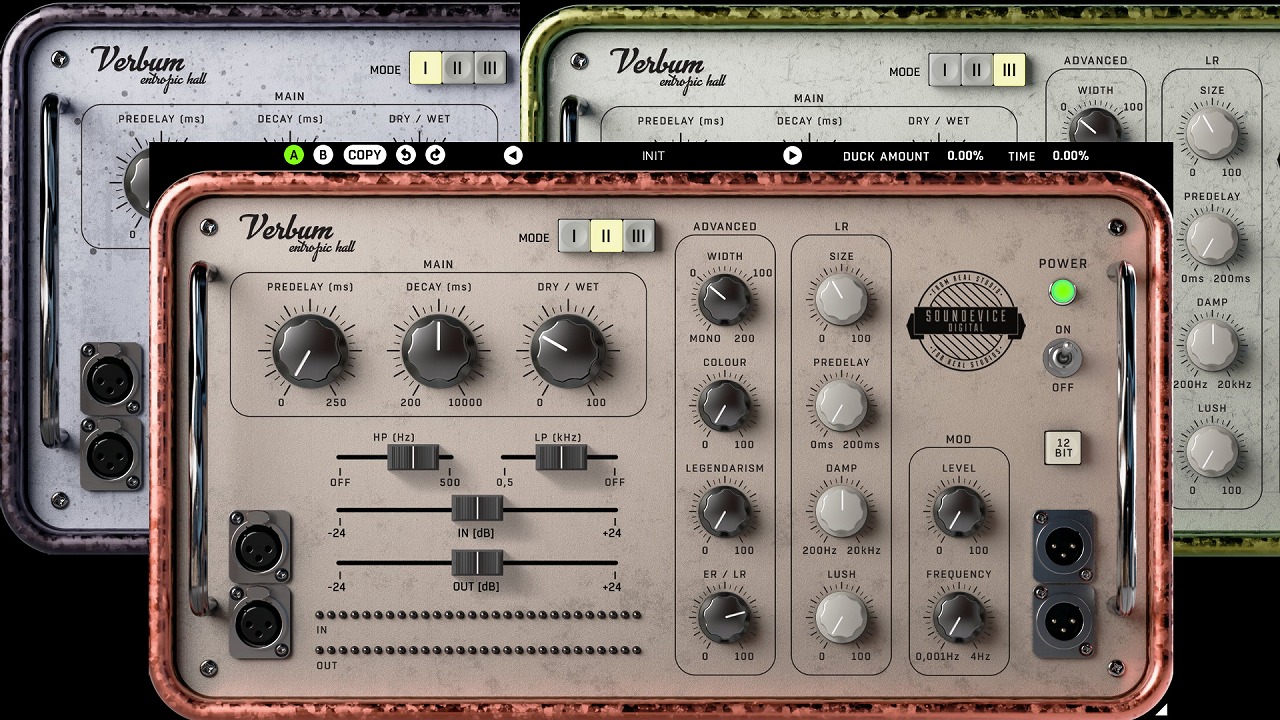This screenshot has width=1280, height=720.
Task: Flip the Power ON/OFF toggle switch
Action: (1062, 357)
